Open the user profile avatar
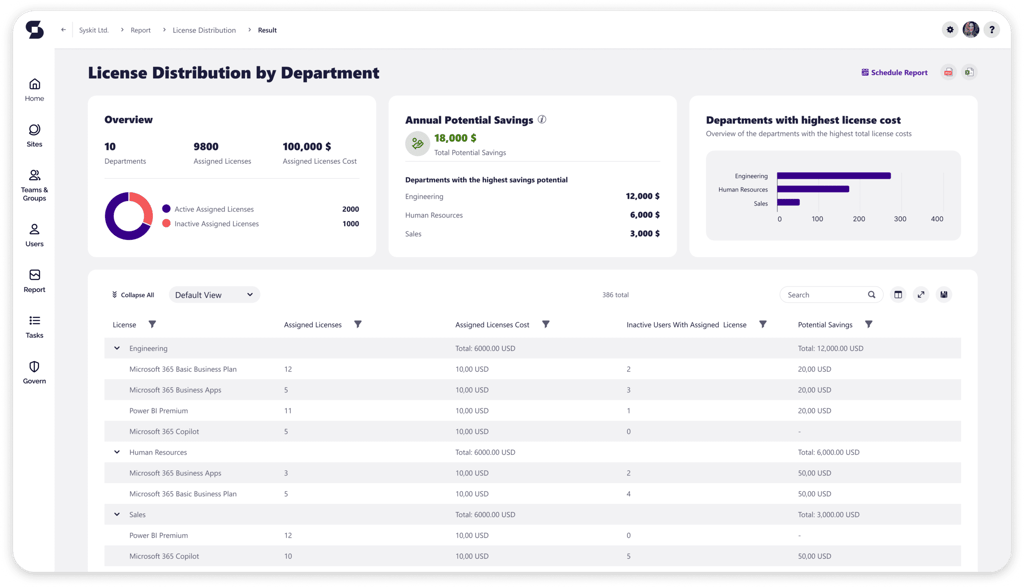1024x587 pixels. click(x=970, y=29)
